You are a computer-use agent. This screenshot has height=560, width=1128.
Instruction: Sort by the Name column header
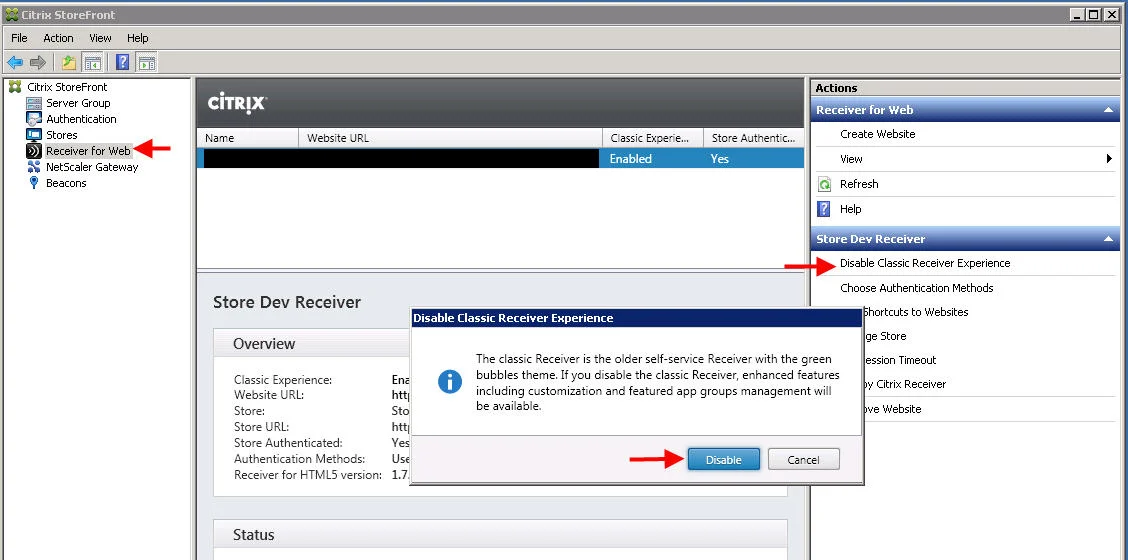point(248,138)
